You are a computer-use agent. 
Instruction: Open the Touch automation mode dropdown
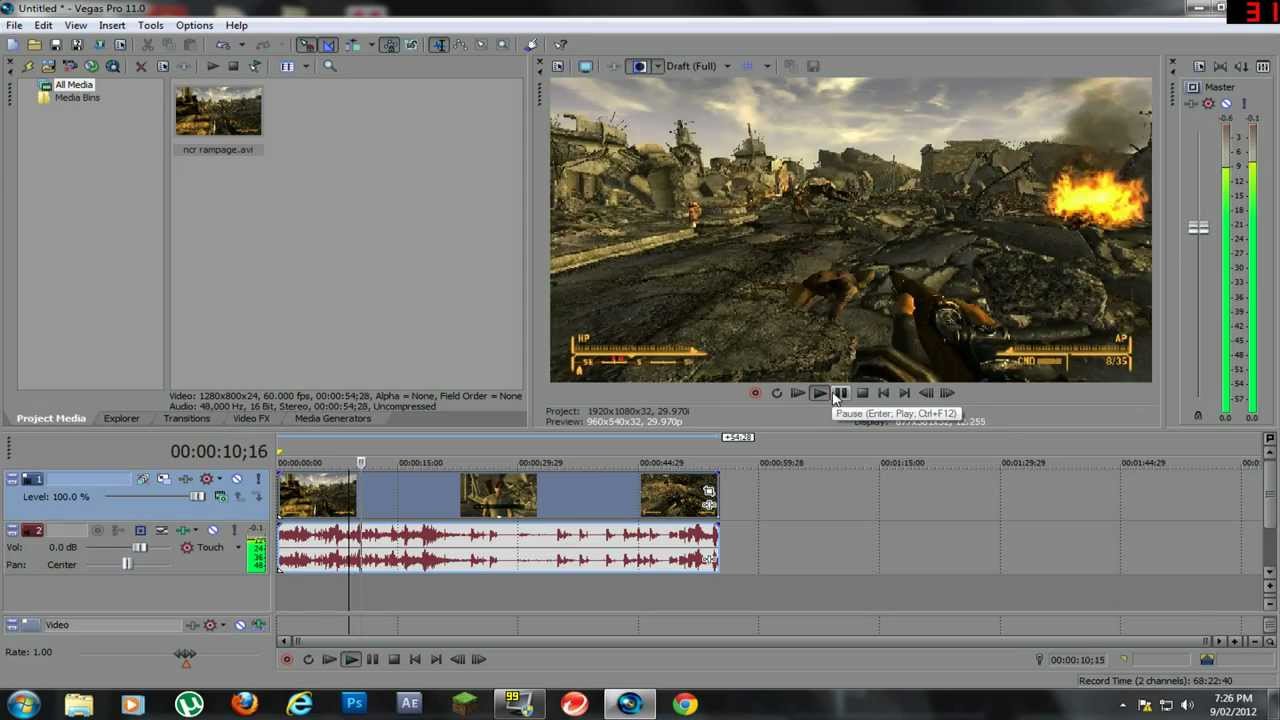click(x=238, y=548)
